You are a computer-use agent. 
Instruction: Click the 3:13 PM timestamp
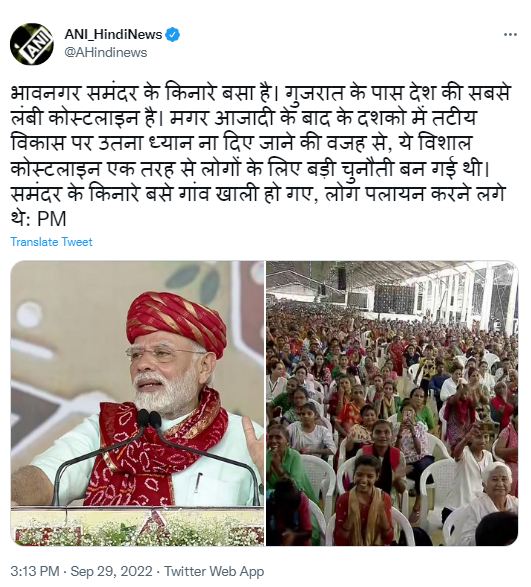coord(35,571)
